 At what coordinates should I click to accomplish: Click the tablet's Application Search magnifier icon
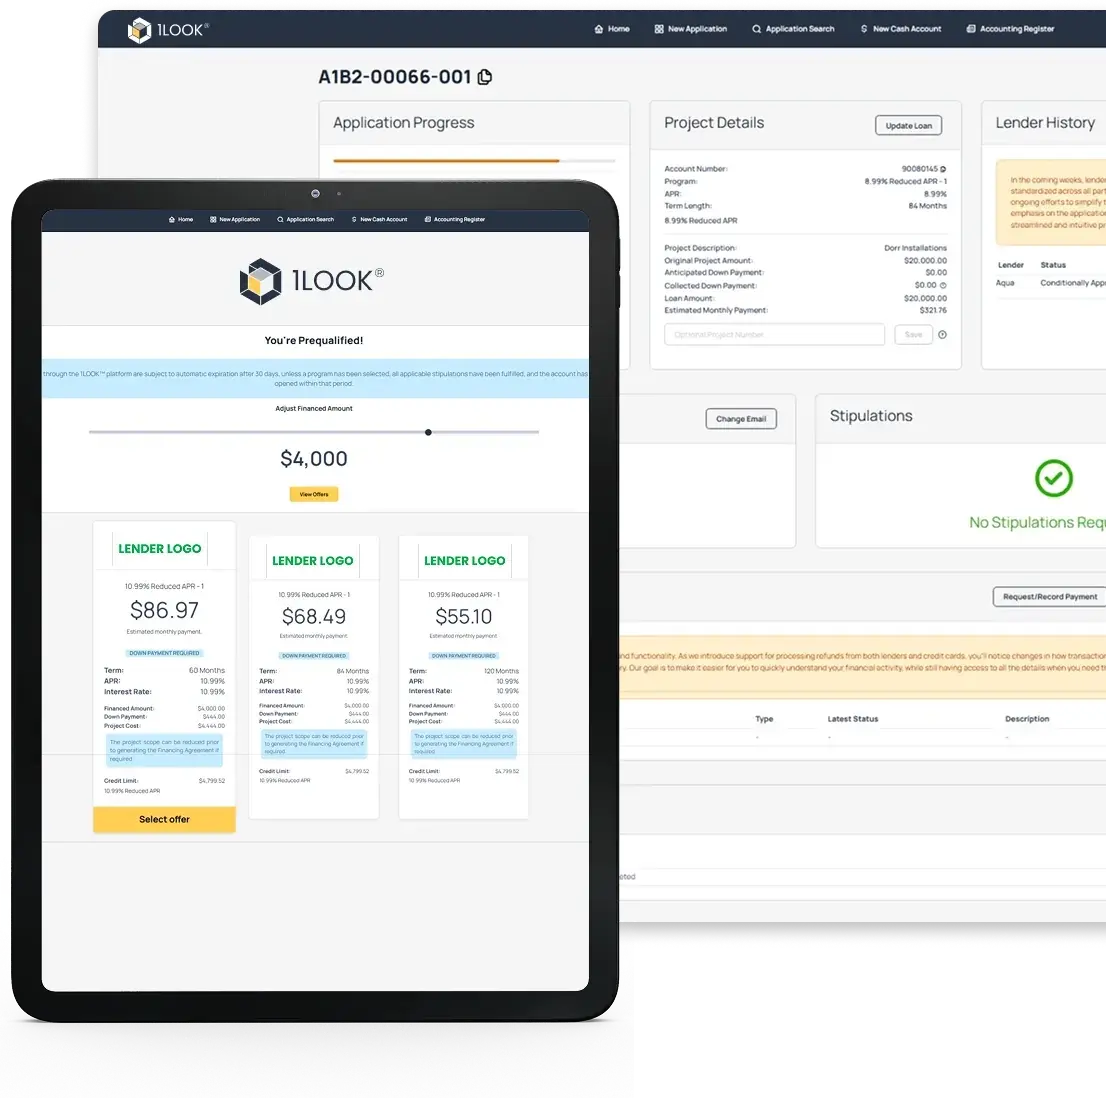[x=280, y=219]
